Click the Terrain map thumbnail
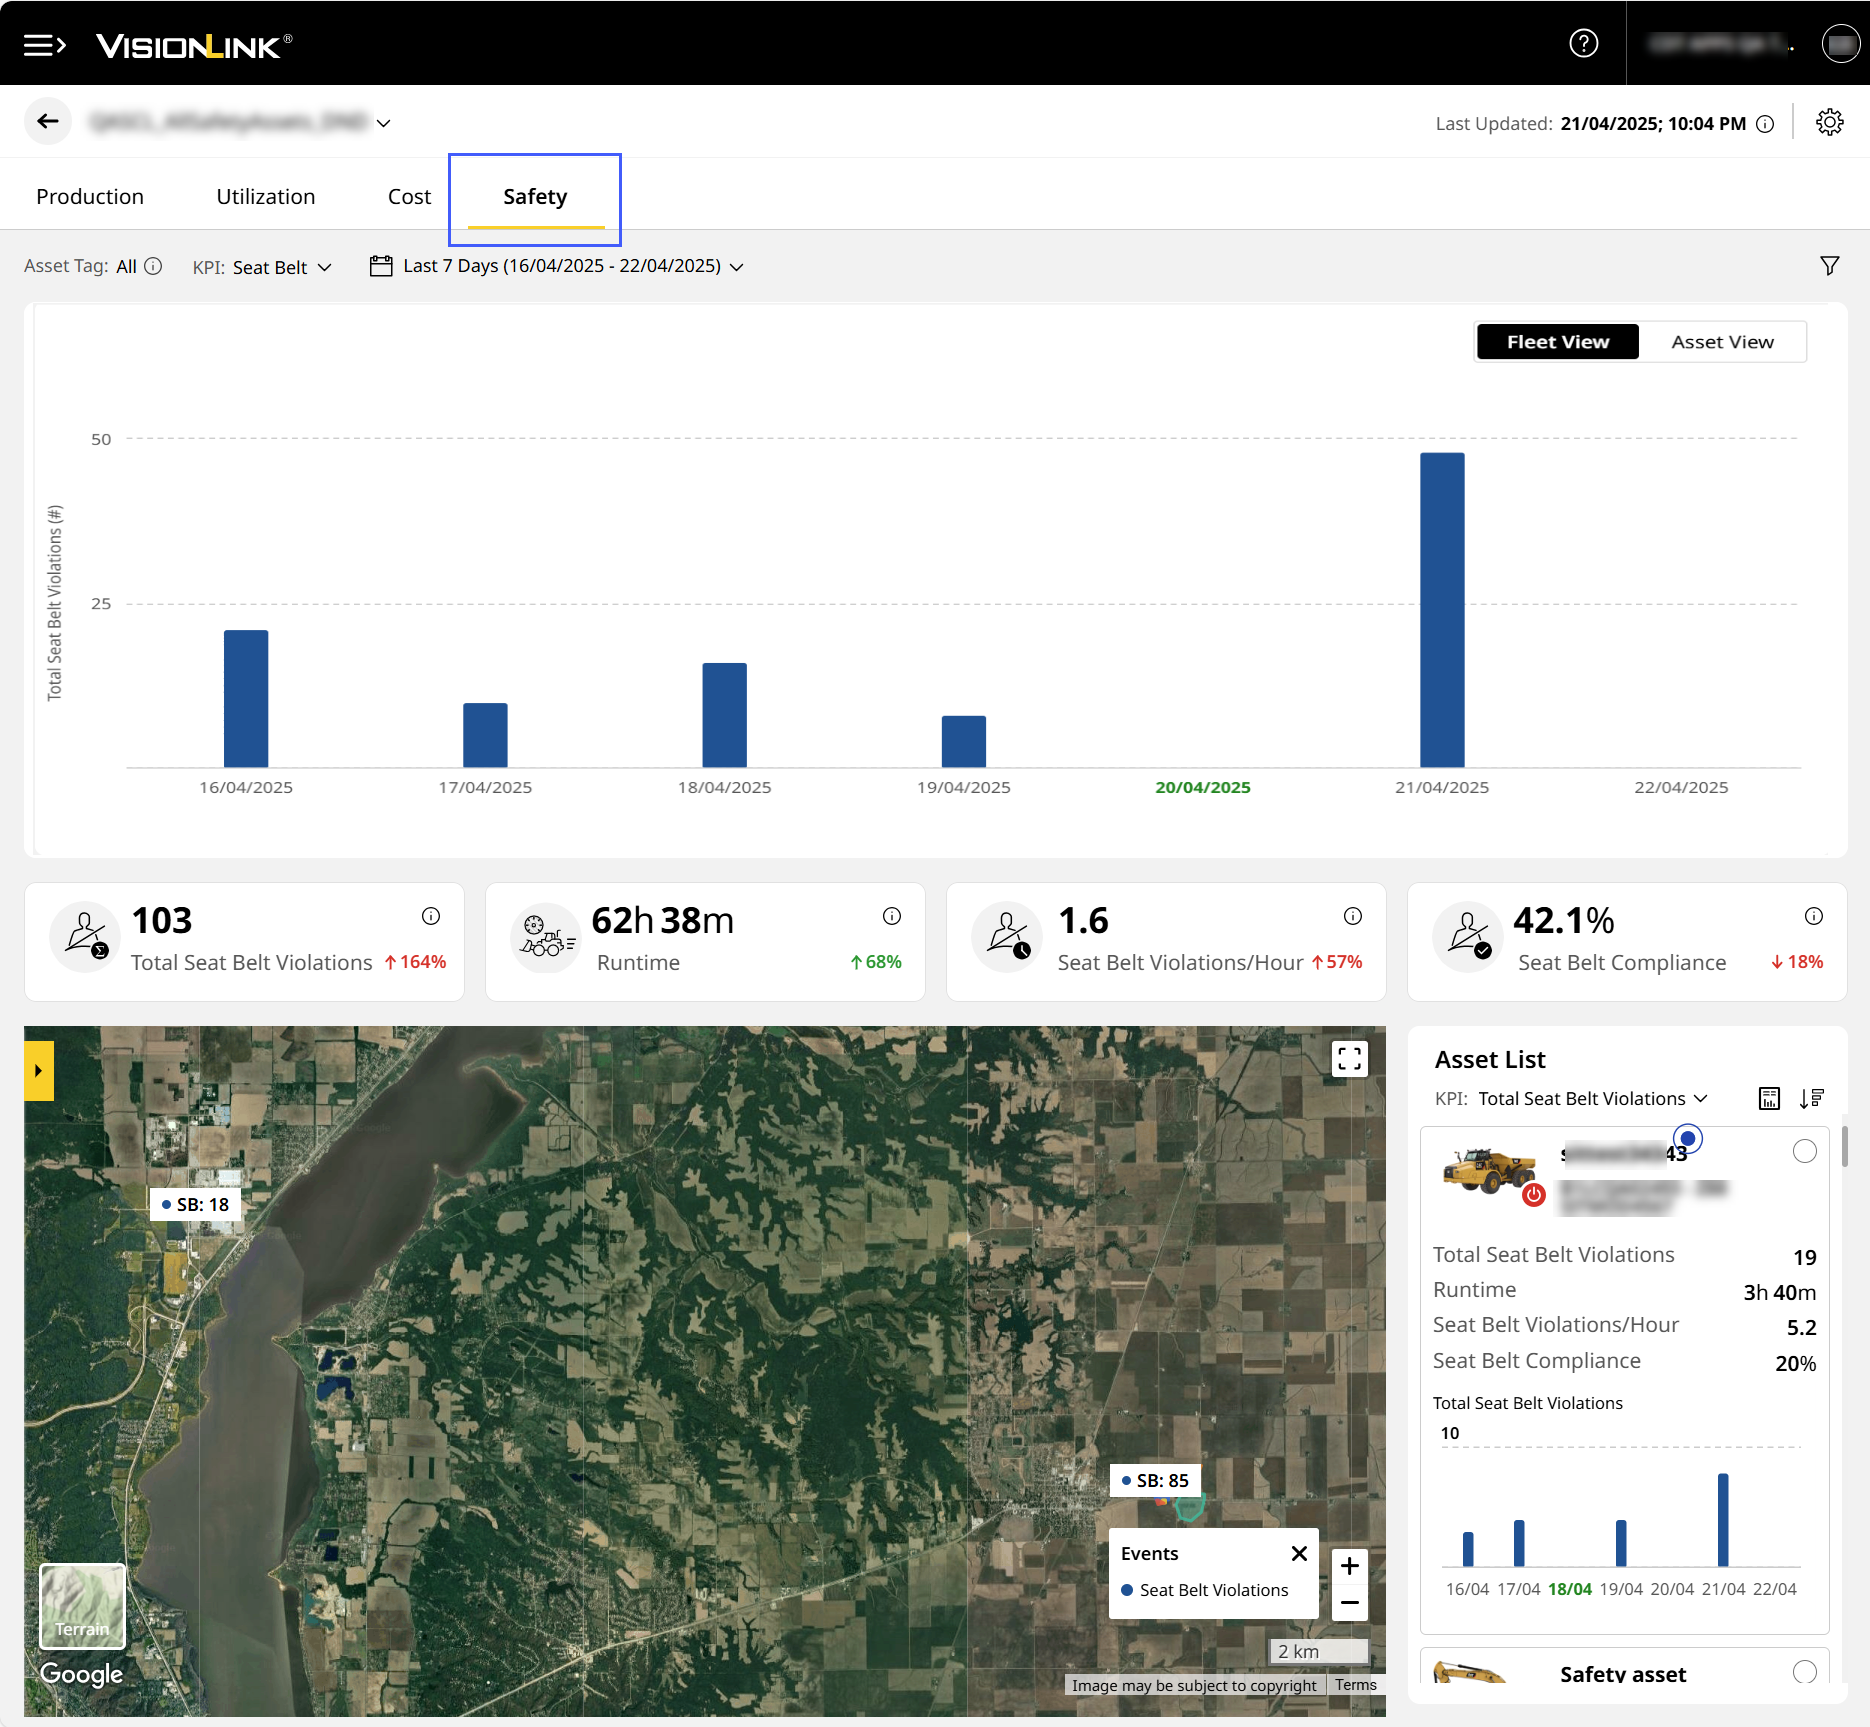Viewport: 1870px width, 1727px height. coord(82,1606)
